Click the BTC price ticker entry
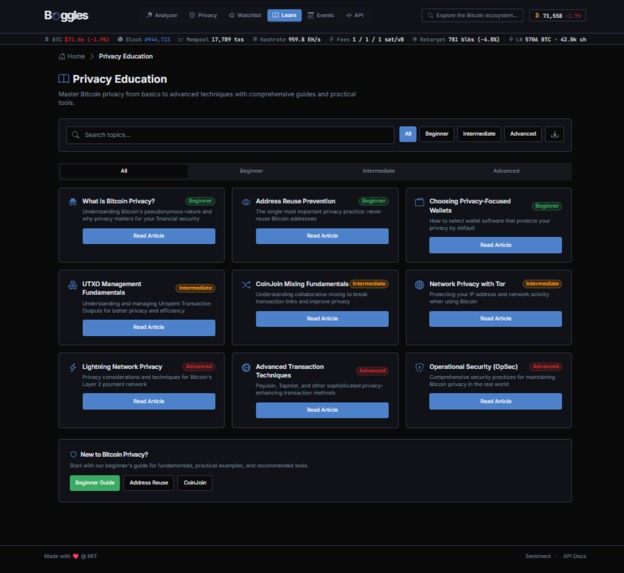Image resolution: width=624 pixels, height=573 pixels. [77, 39]
